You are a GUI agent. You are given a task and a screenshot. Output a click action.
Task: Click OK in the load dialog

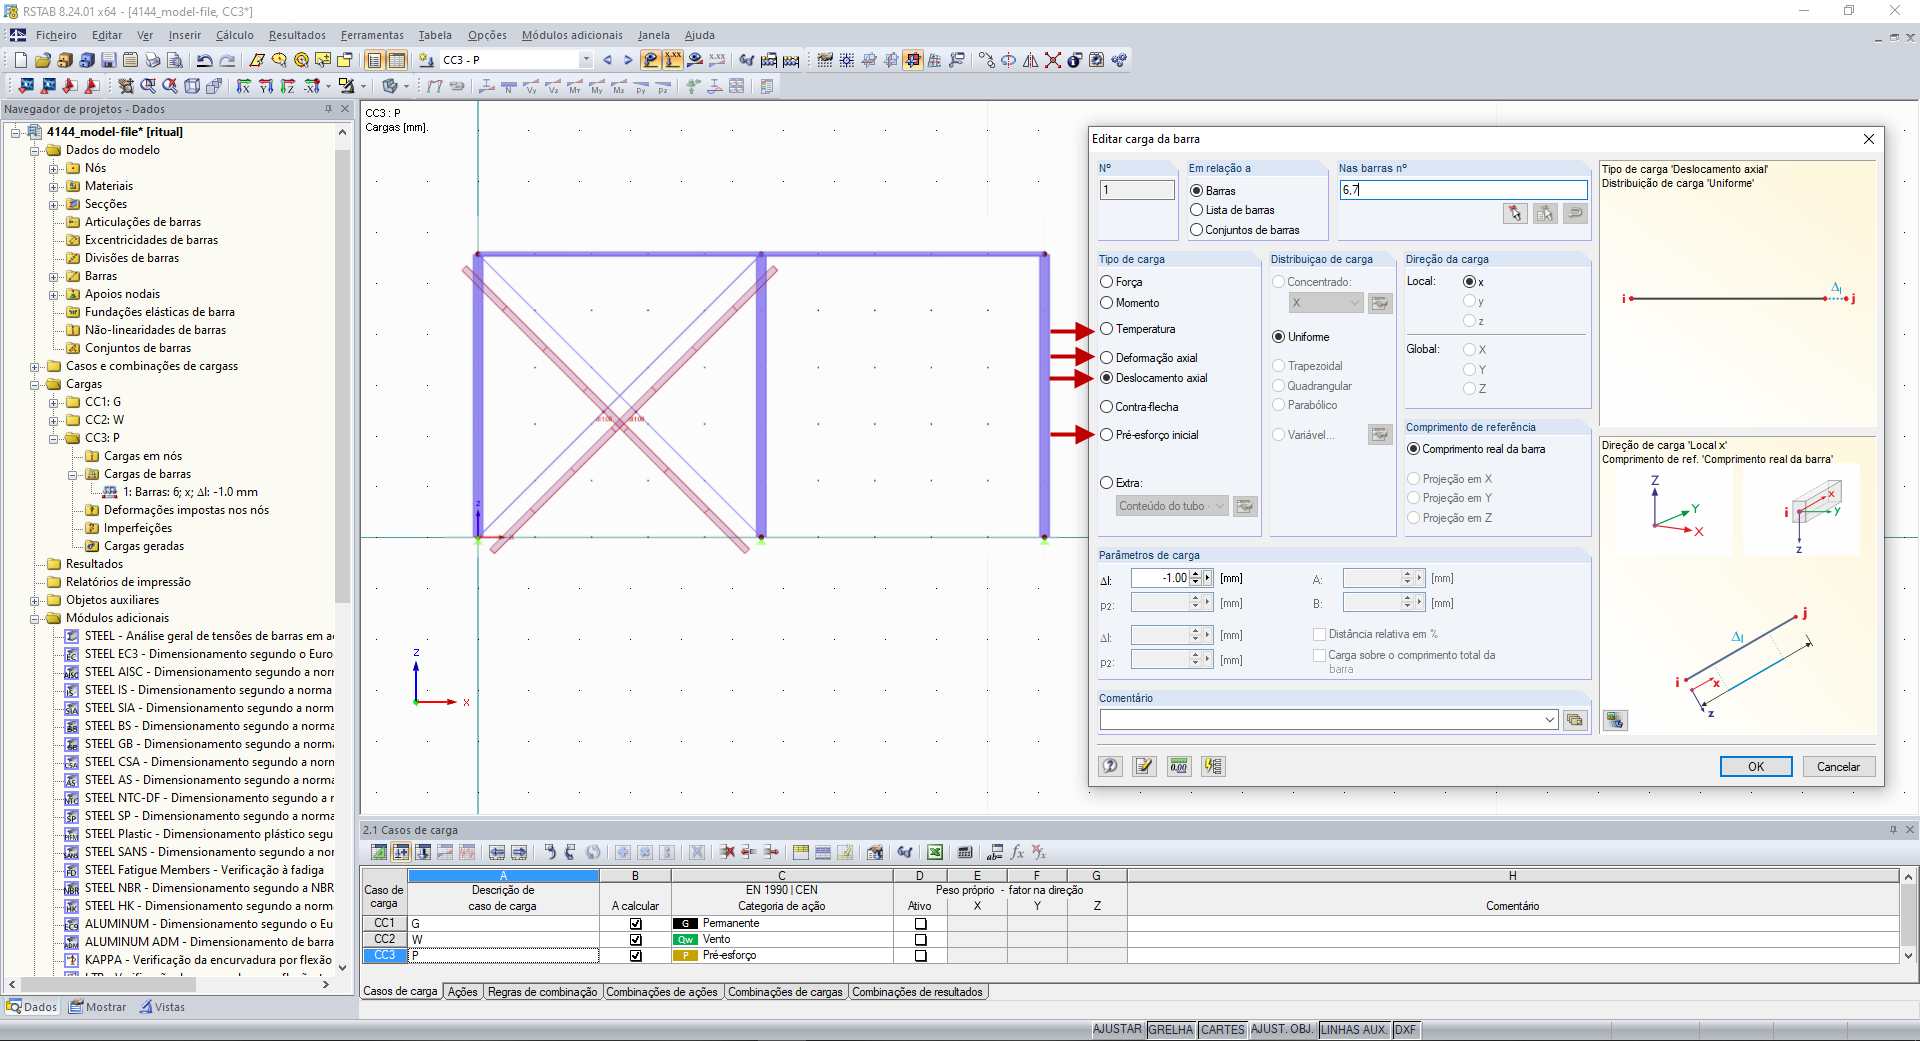click(x=1756, y=767)
